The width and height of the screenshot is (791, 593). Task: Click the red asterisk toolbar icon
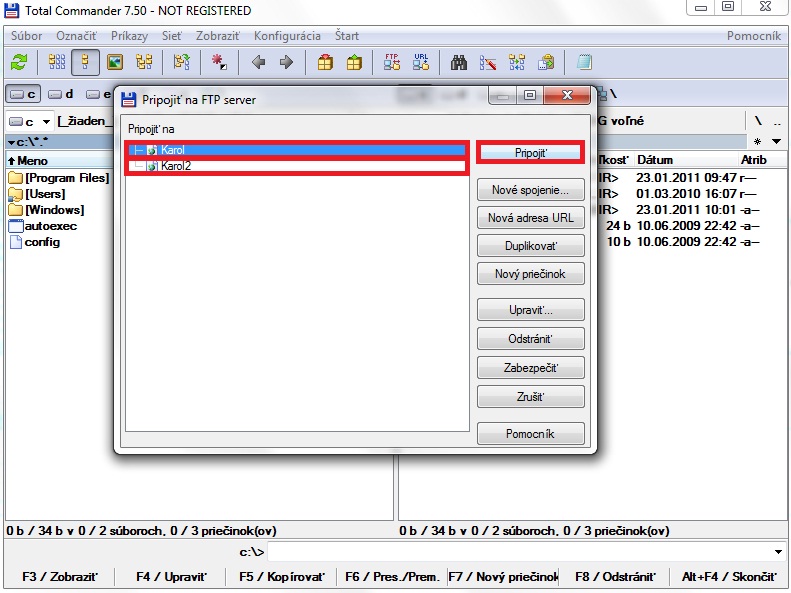(219, 63)
